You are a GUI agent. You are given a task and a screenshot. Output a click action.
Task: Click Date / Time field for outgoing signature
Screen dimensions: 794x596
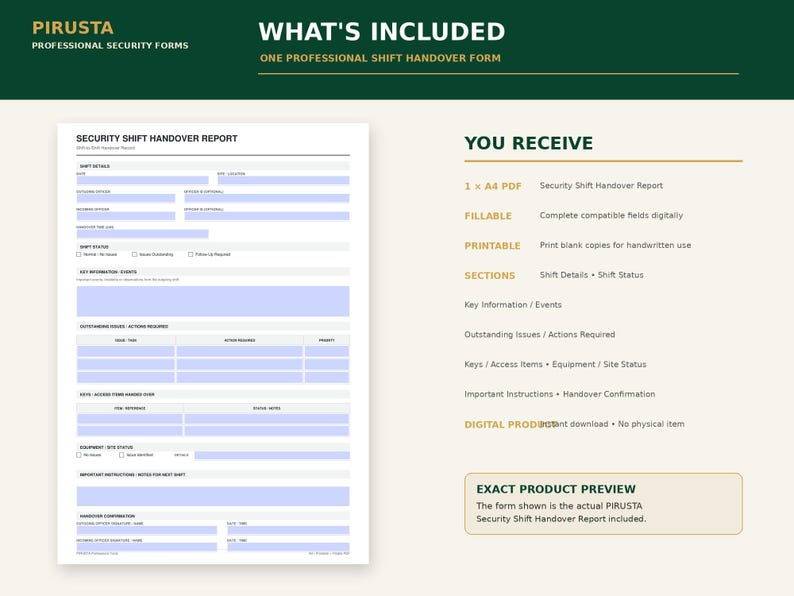click(x=288, y=530)
